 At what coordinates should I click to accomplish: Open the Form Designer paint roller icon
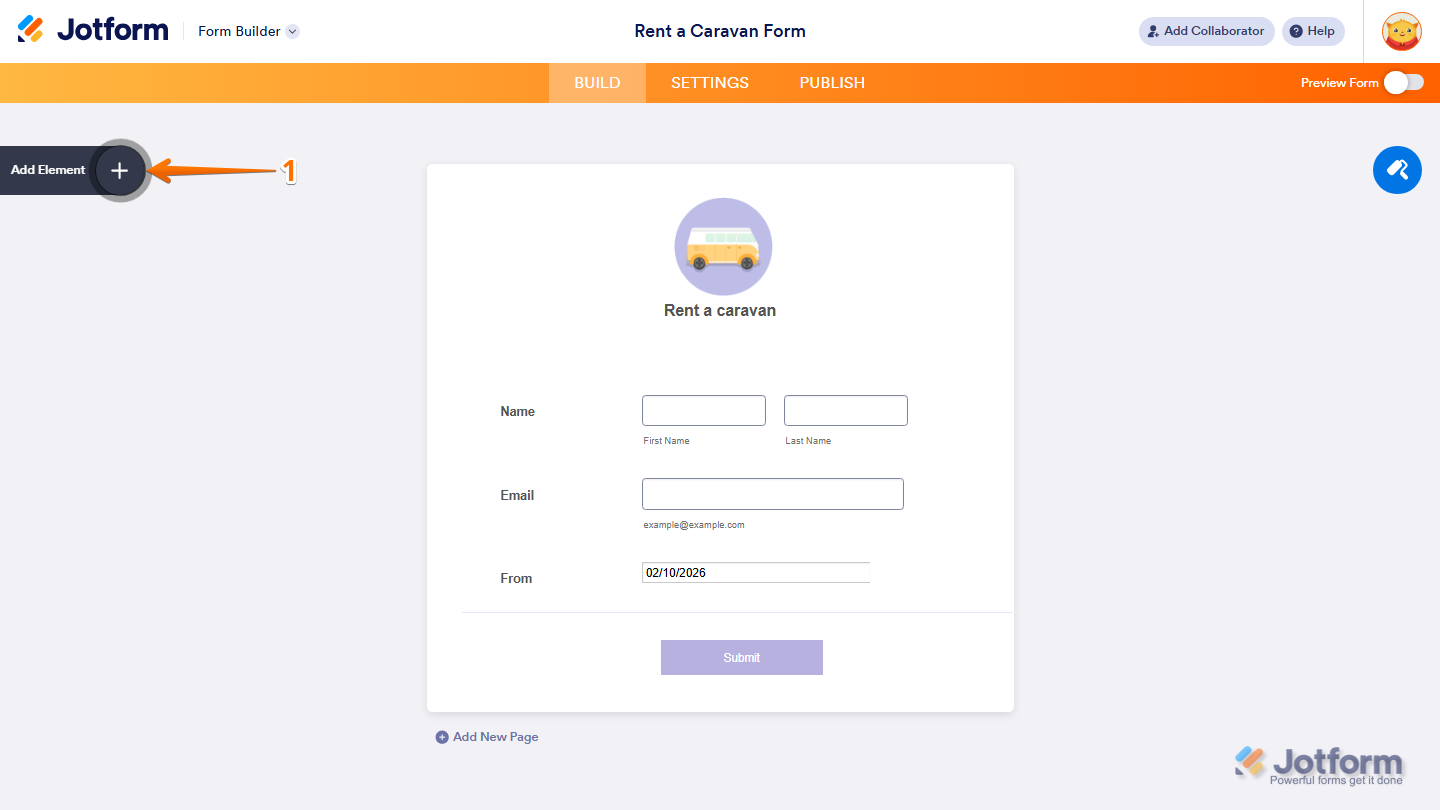tap(1397, 170)
